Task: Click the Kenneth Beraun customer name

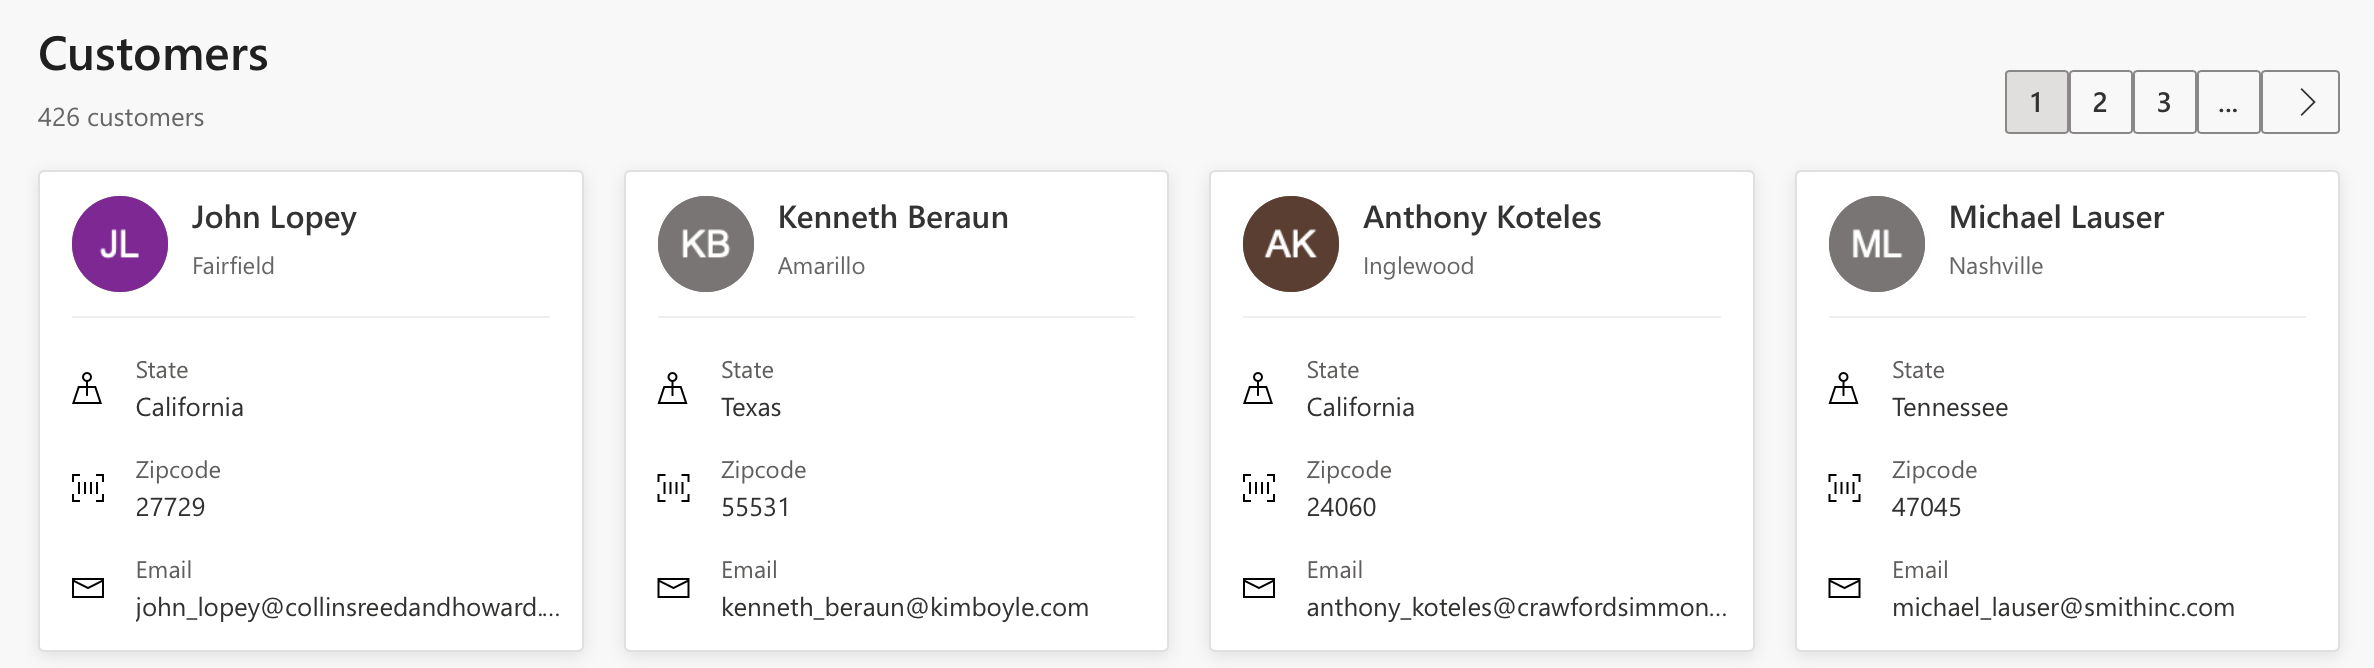Action: pyautogui.click(x=892, y=217)
